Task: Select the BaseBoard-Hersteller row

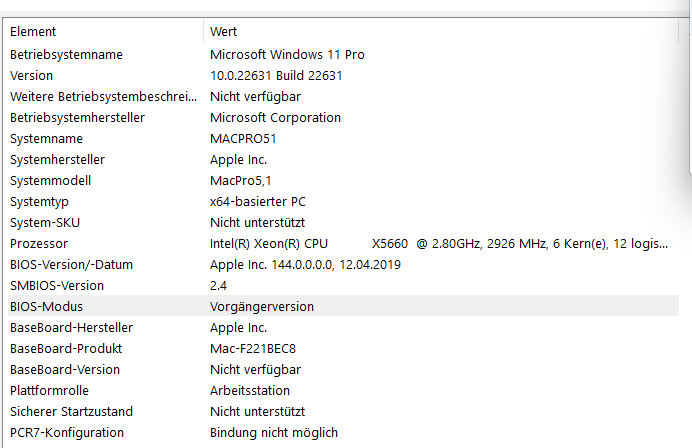Action: (343, 328)
